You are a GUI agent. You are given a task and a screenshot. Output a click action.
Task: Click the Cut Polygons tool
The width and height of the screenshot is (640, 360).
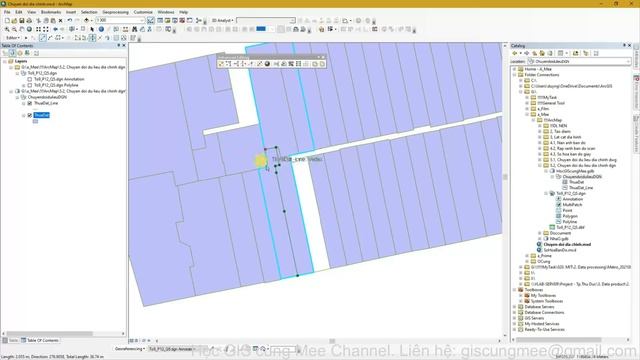93,38
